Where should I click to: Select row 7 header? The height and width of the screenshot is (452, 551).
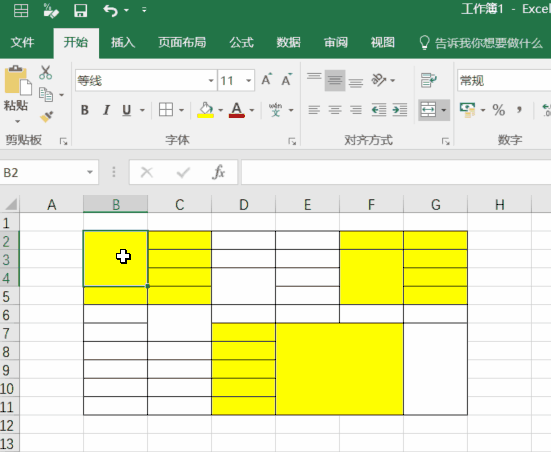point(9,332)
